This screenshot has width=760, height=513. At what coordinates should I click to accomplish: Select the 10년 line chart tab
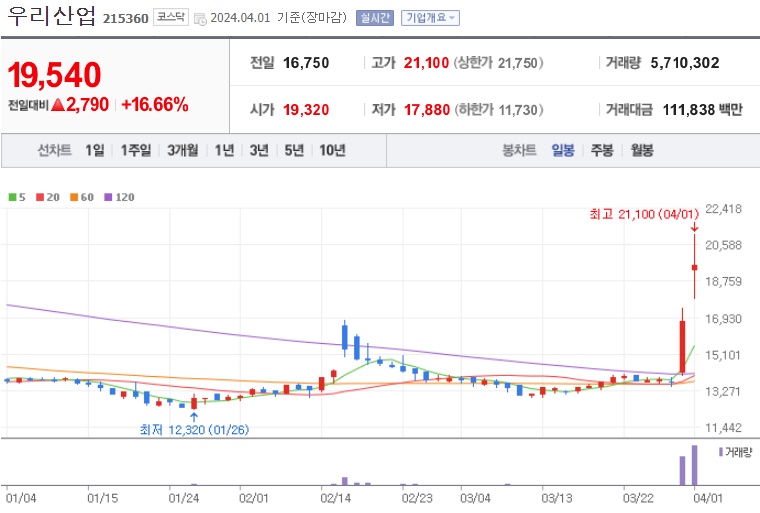(x=332, y=150)
